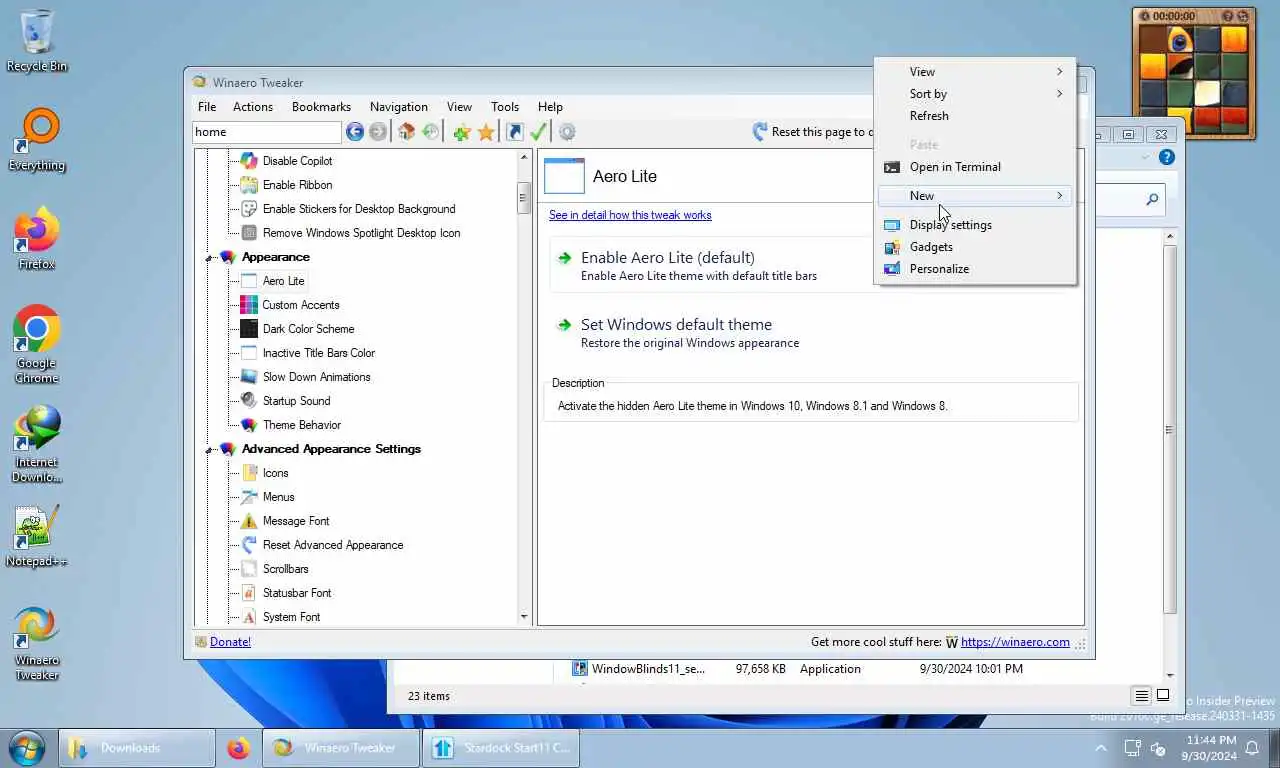Image resolution: width=1280 pixels, height=768 pixels.
Task: Open Dark Color Scheme tweak
Action: [297, 329]
